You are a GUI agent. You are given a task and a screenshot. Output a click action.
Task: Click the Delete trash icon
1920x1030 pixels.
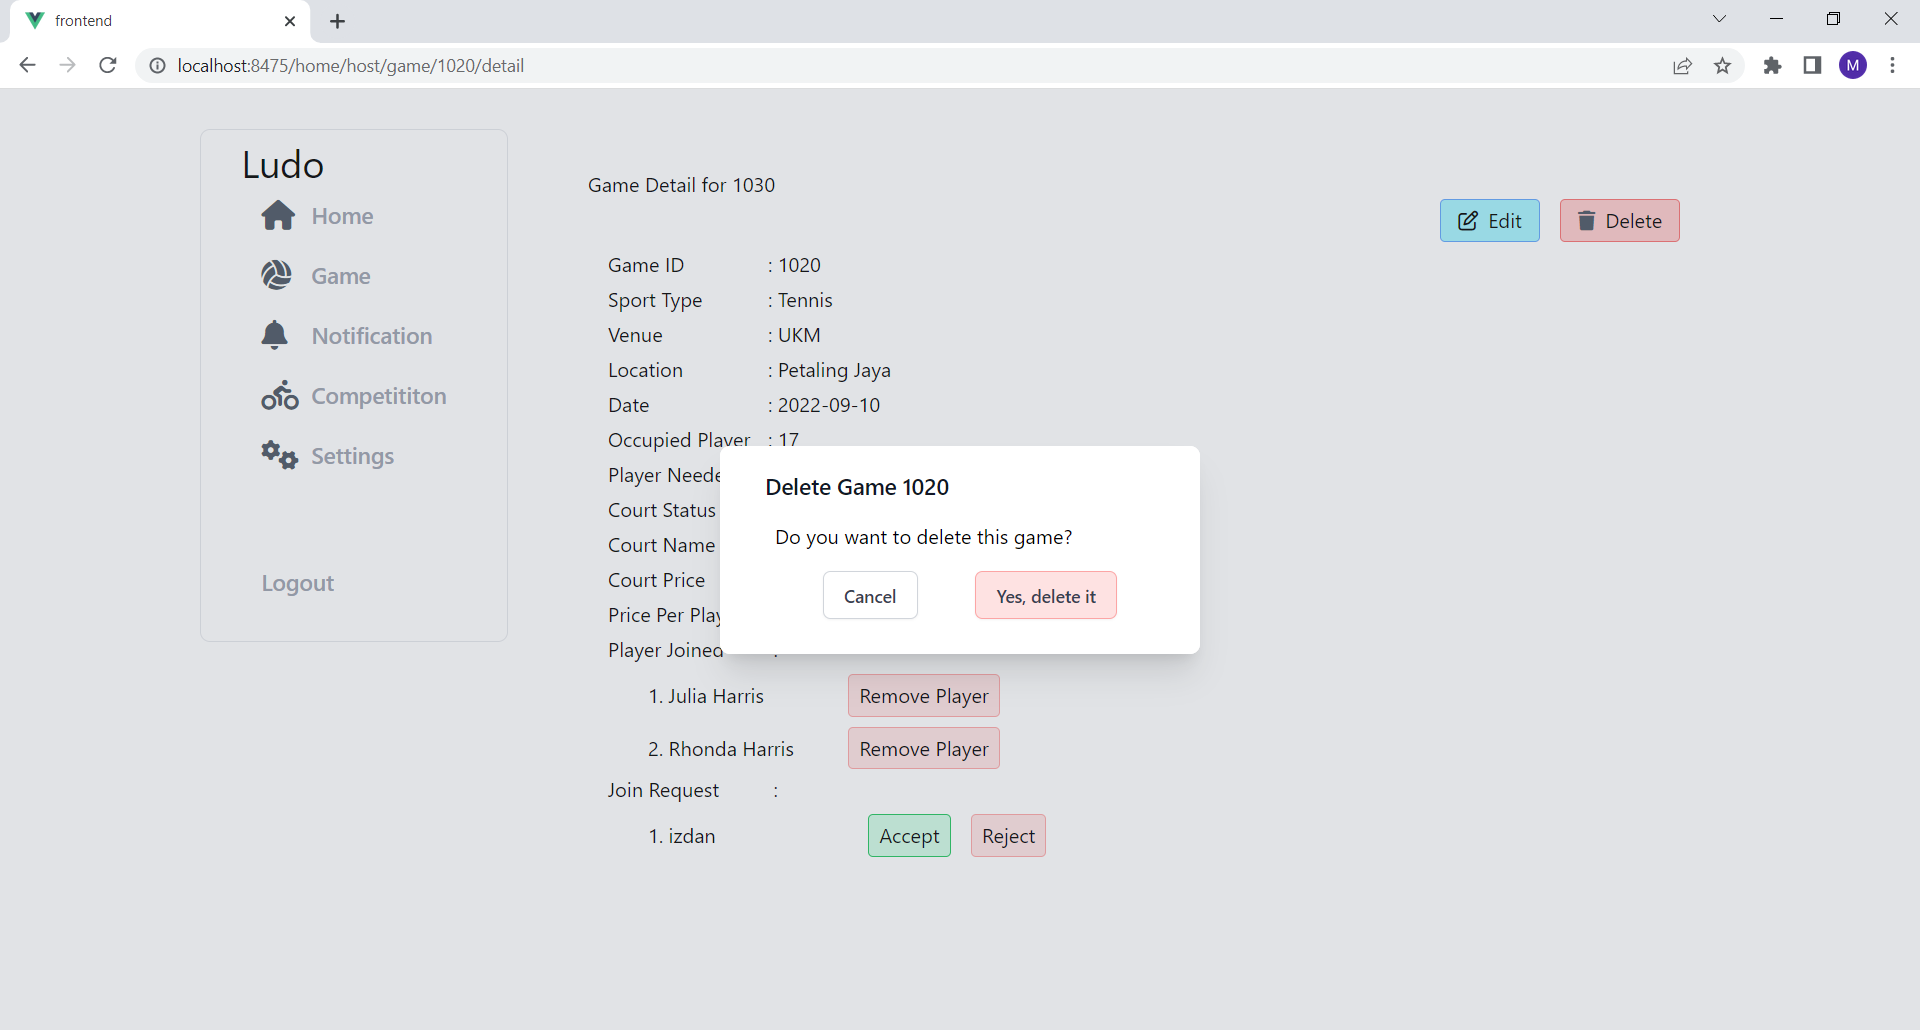tap(1588, 221)
